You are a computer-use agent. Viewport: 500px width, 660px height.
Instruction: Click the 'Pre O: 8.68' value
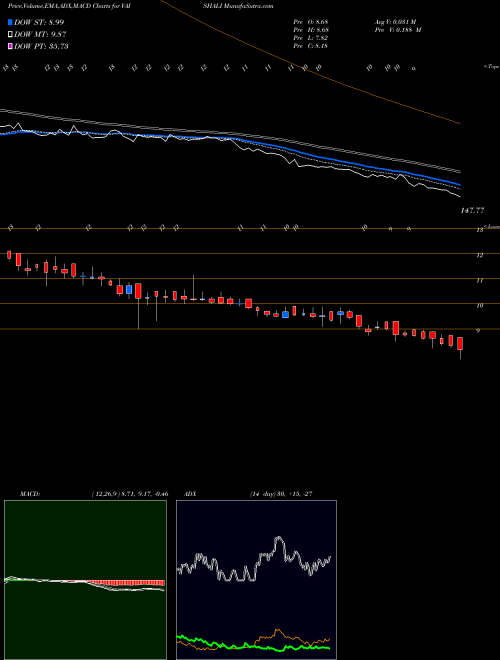[311, 22]
